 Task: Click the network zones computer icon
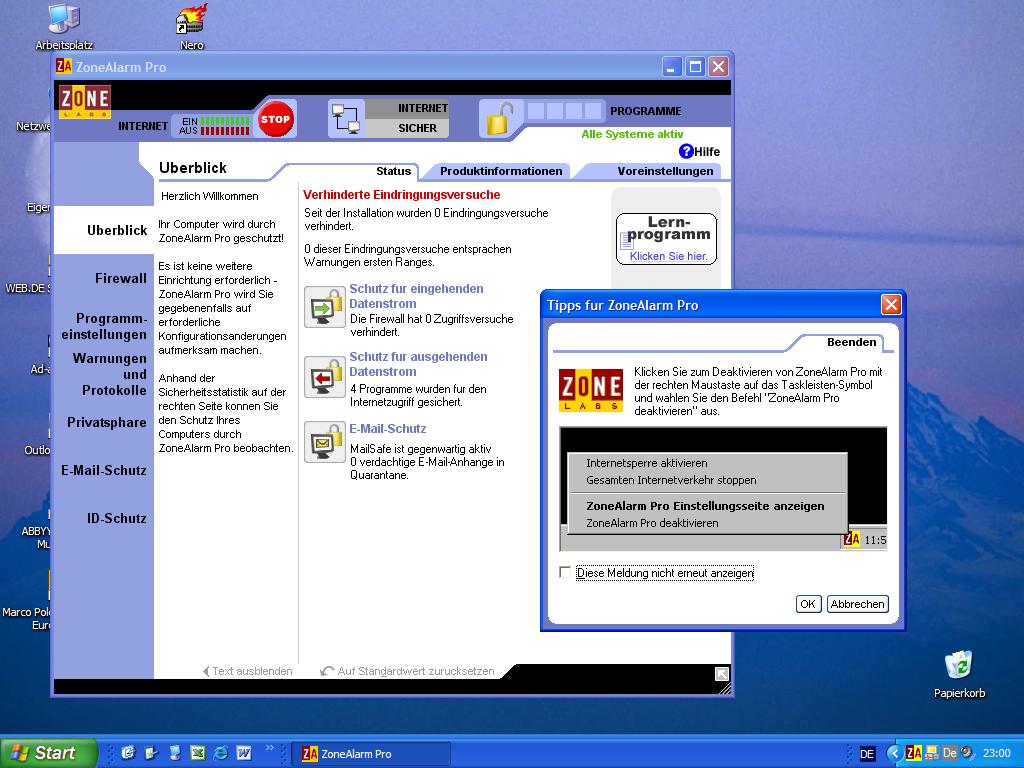[345, 119]
